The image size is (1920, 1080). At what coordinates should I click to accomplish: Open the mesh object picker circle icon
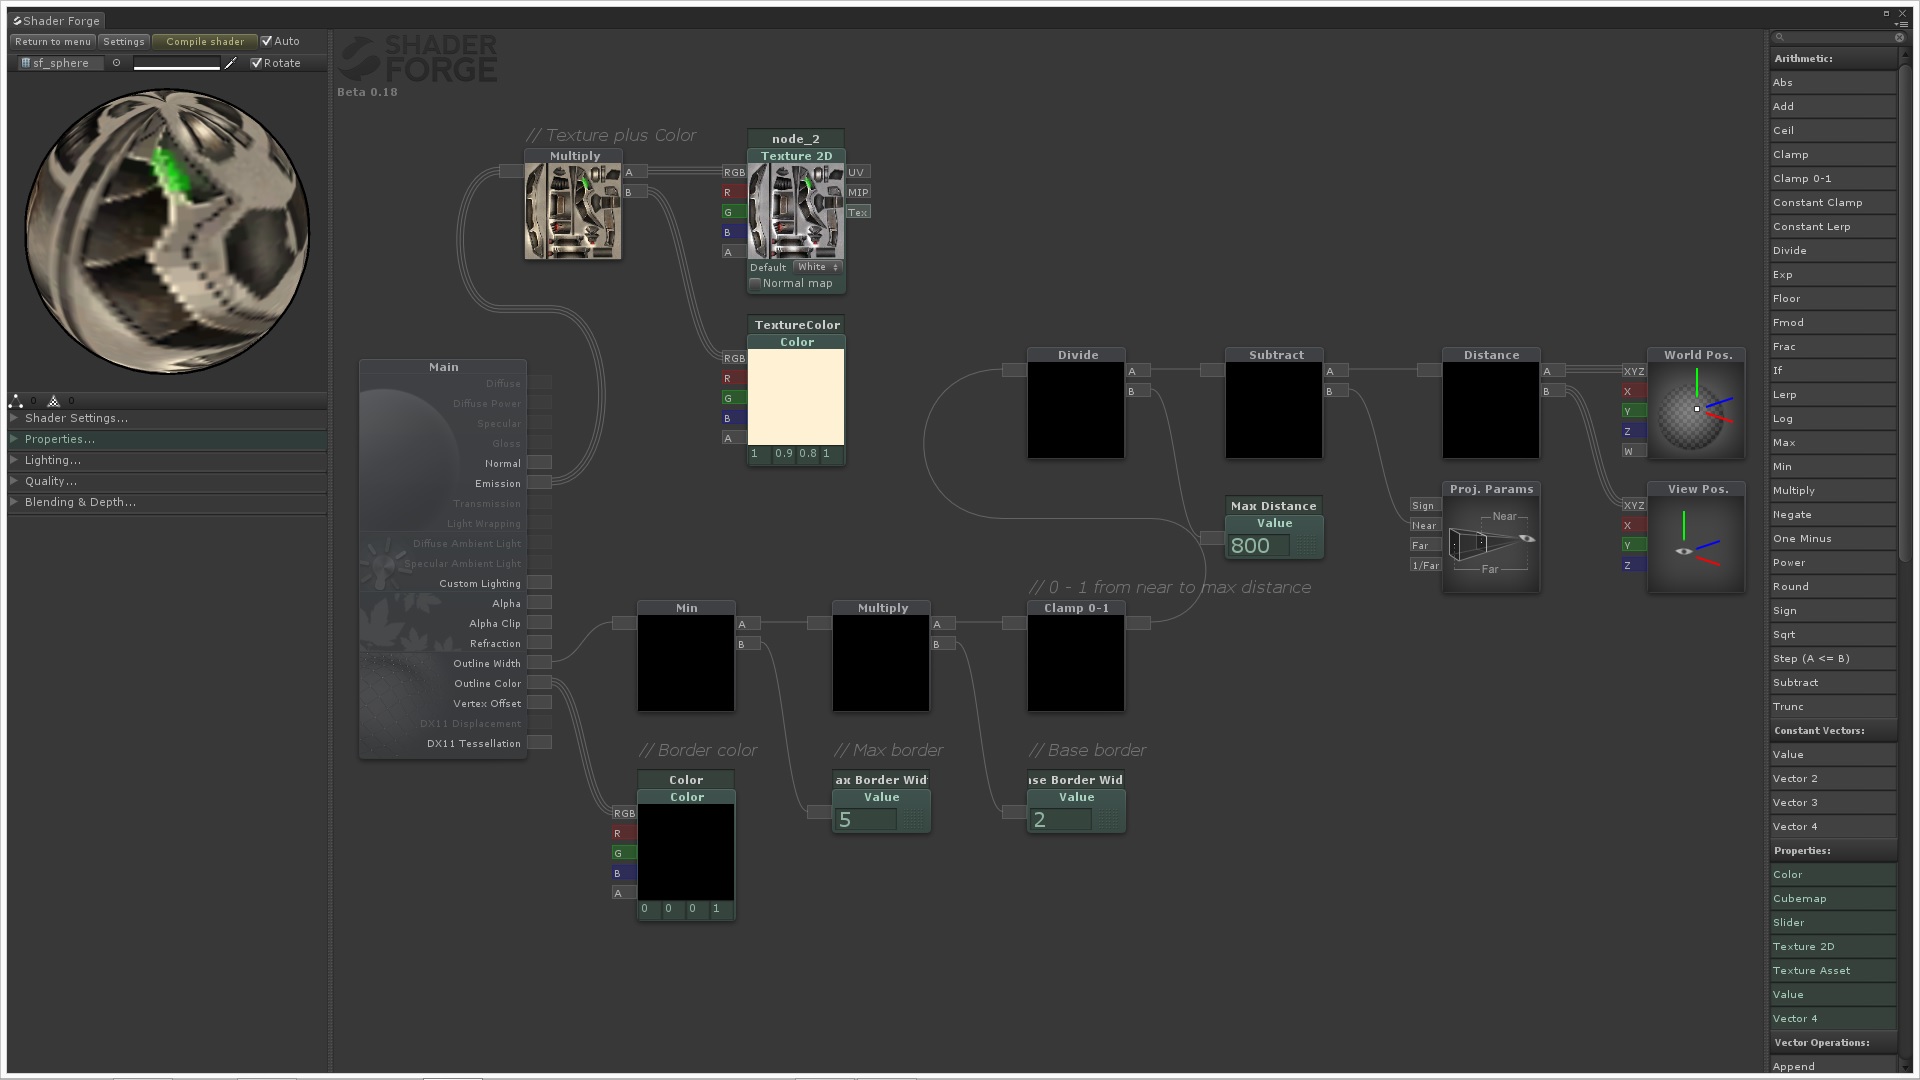point(116,63)
